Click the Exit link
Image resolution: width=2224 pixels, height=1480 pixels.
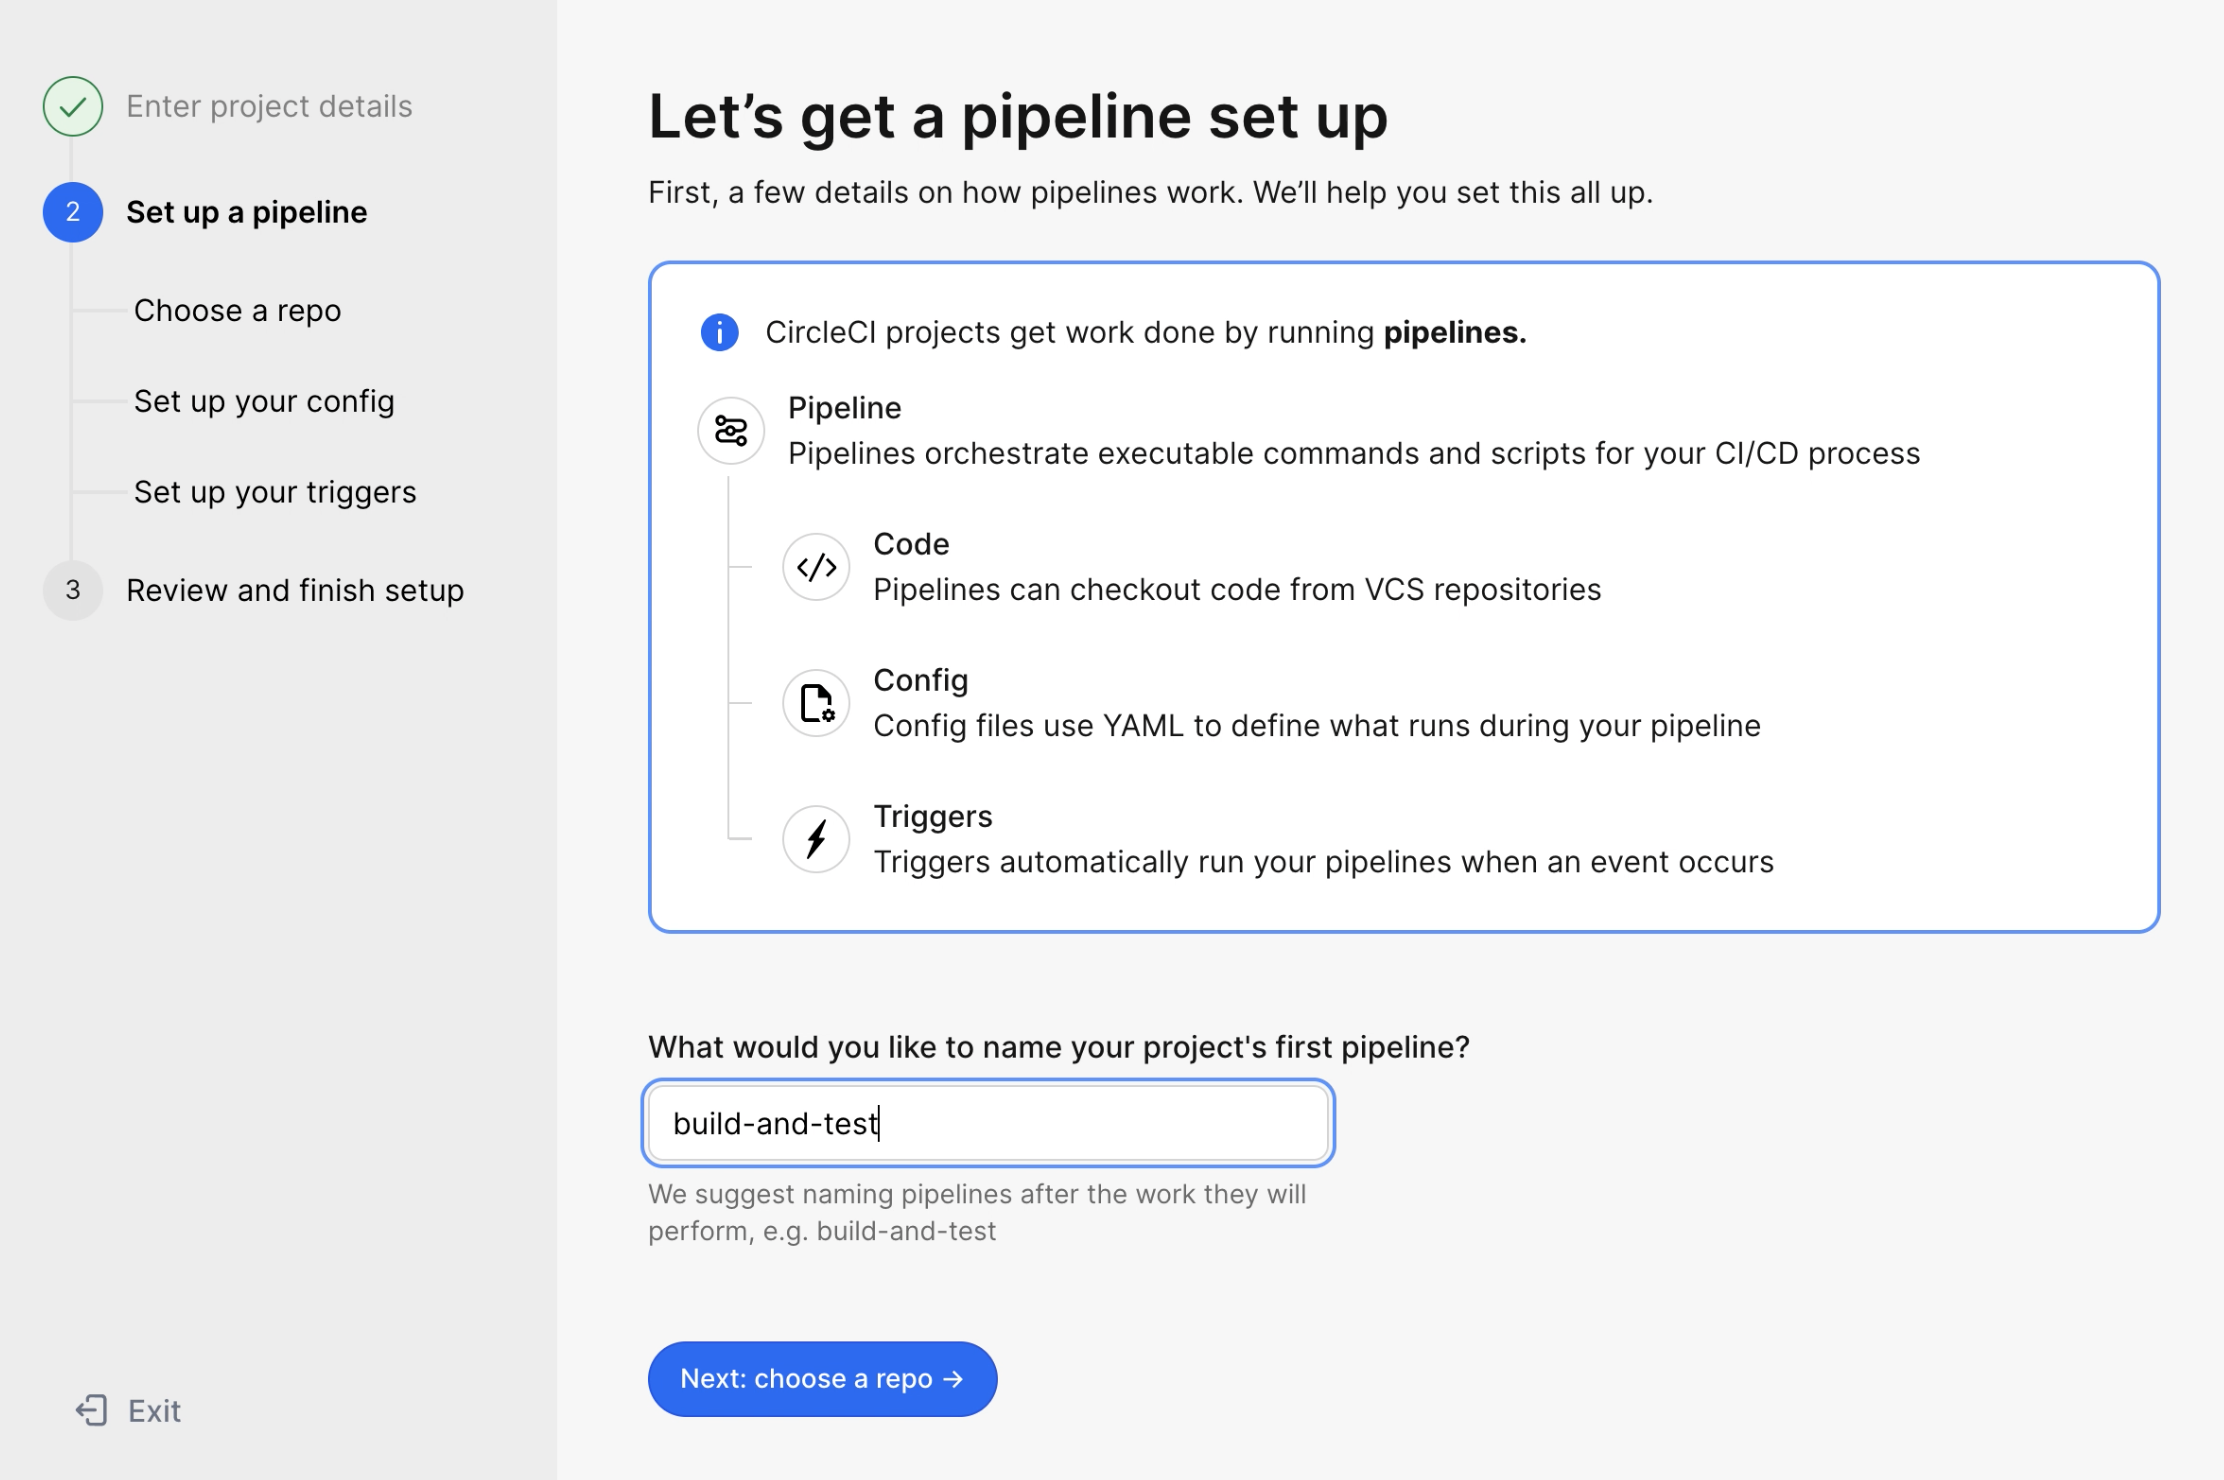point(154,1410)
